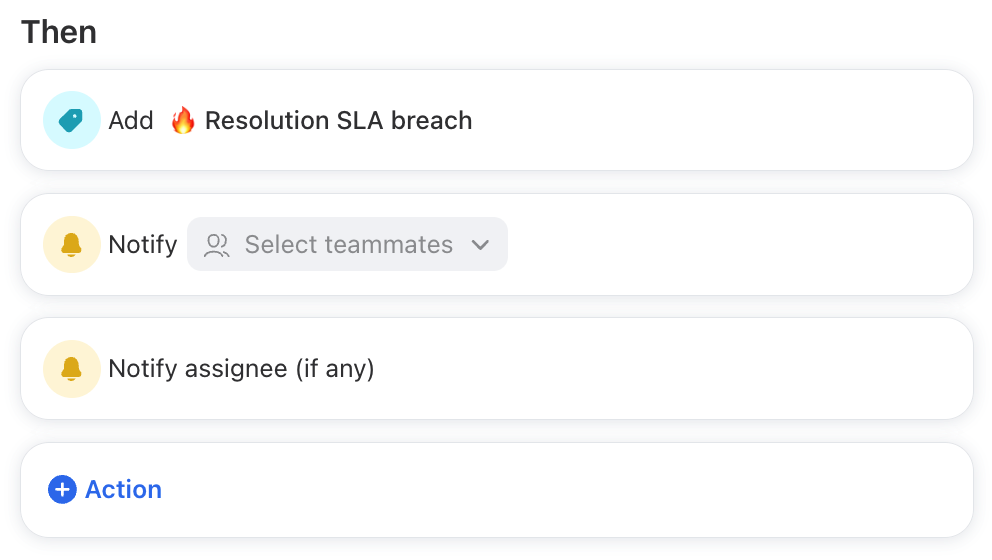Click the bell icon for Notify assignee

(x=71, y=369)
